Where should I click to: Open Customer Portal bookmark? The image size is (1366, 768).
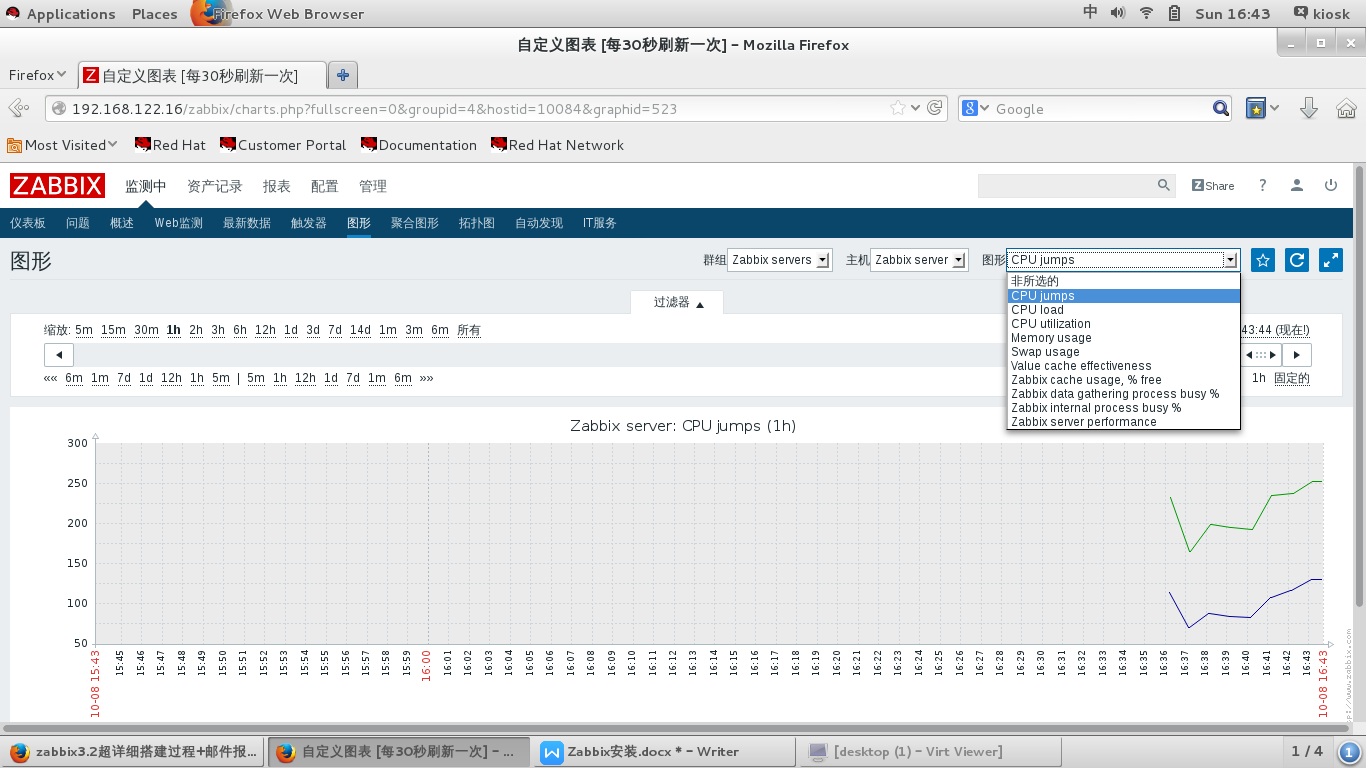tap(283, 145)
